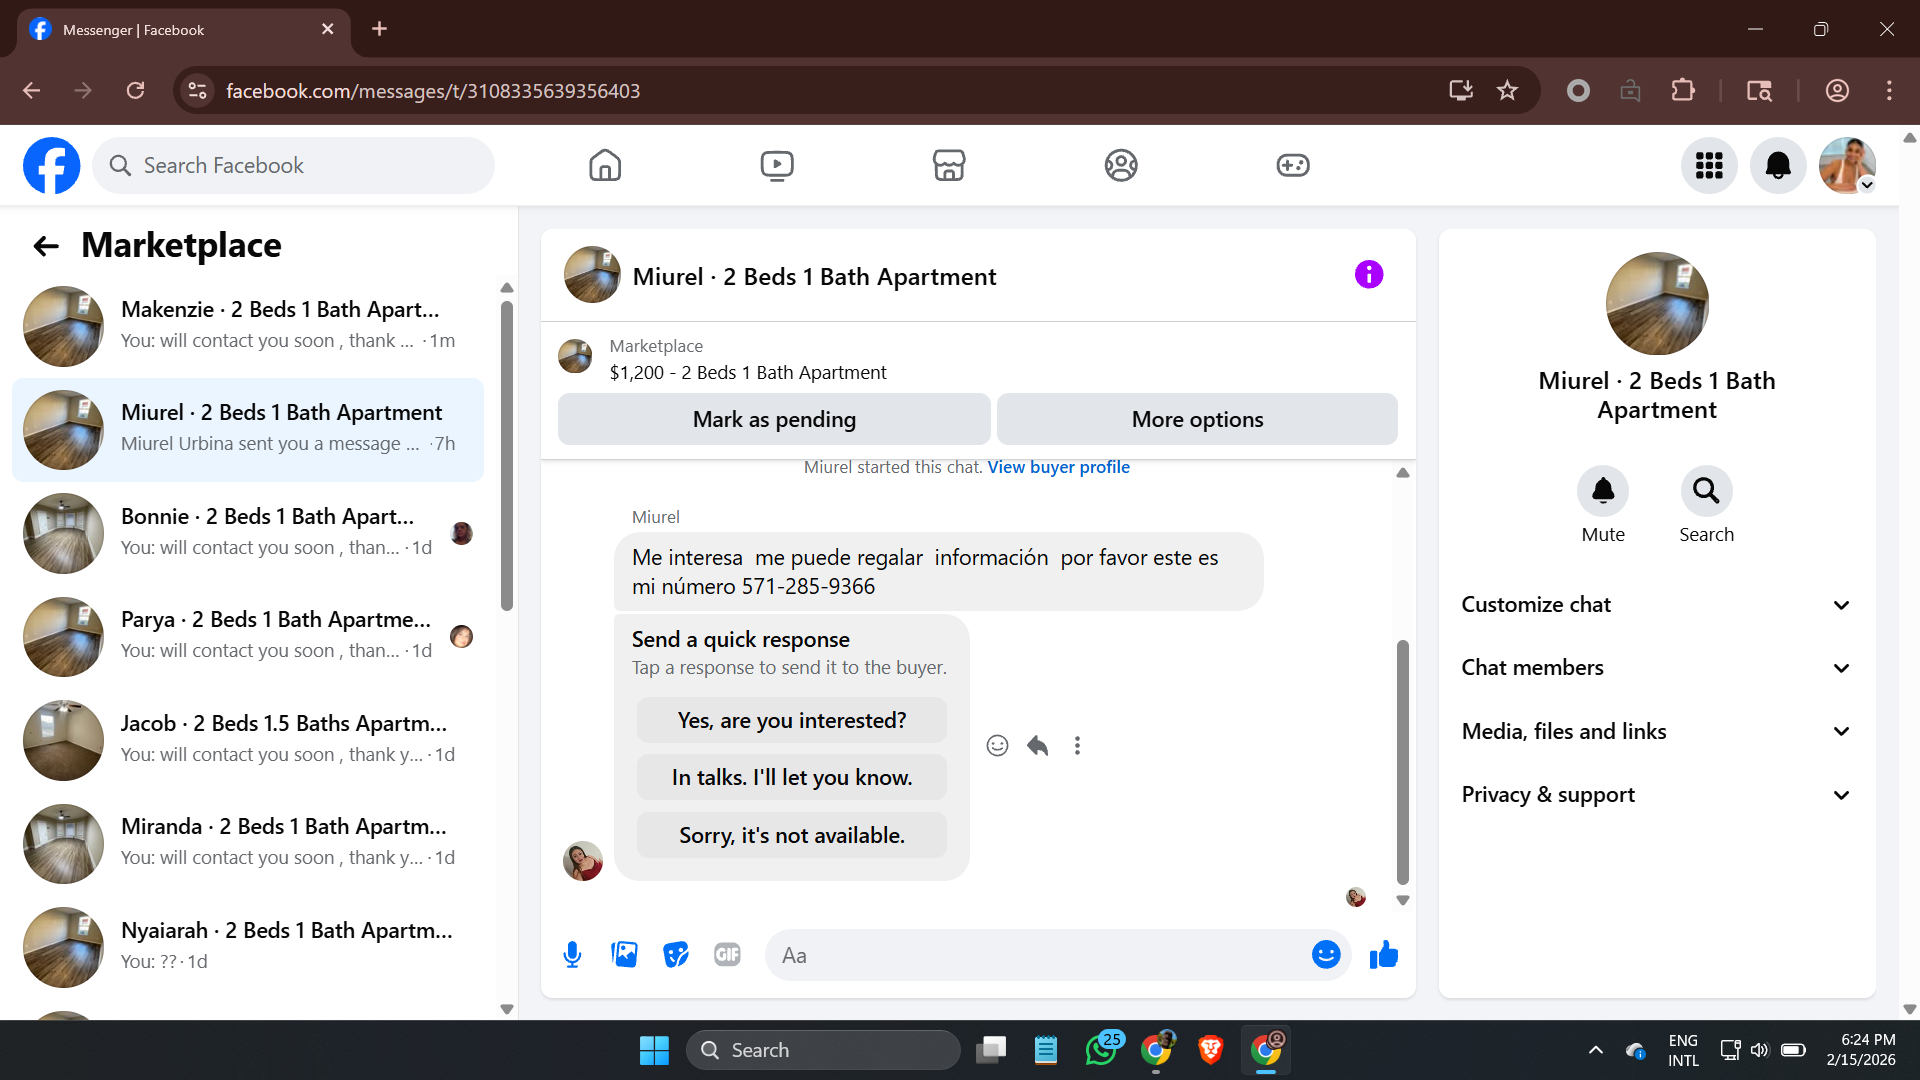Send a thumbs-up like
This screenshot has width=1920, height=1080.
[x=1384, y=955]
